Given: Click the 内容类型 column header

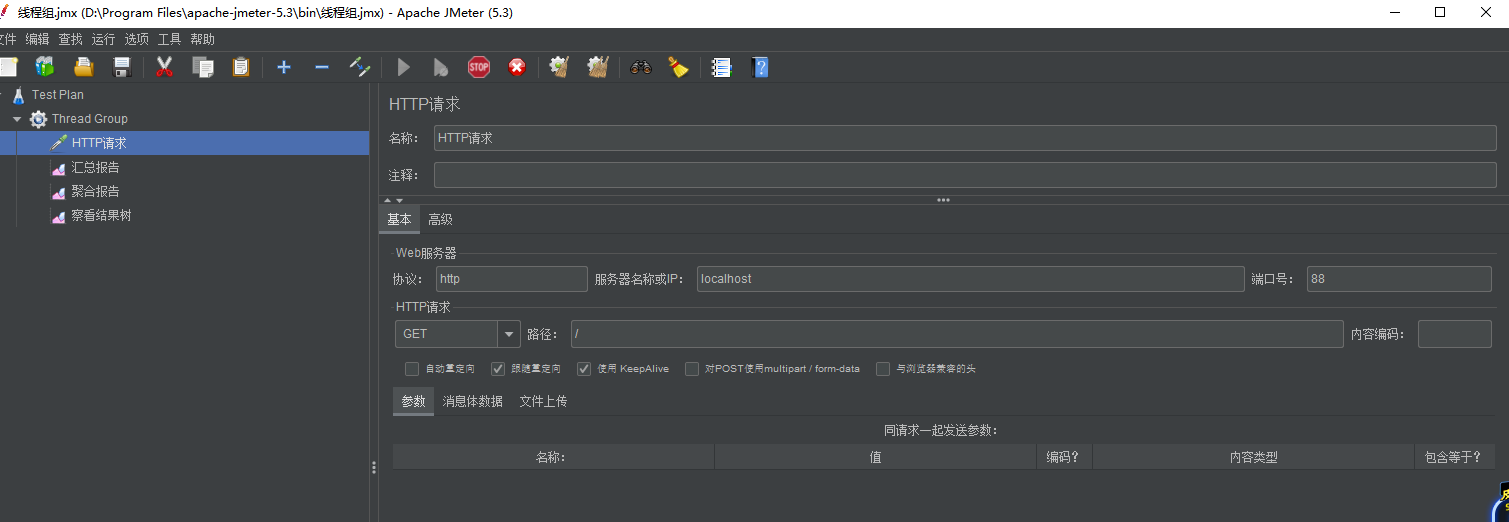Looking at the screenshot, I should tap(1253, 457).
